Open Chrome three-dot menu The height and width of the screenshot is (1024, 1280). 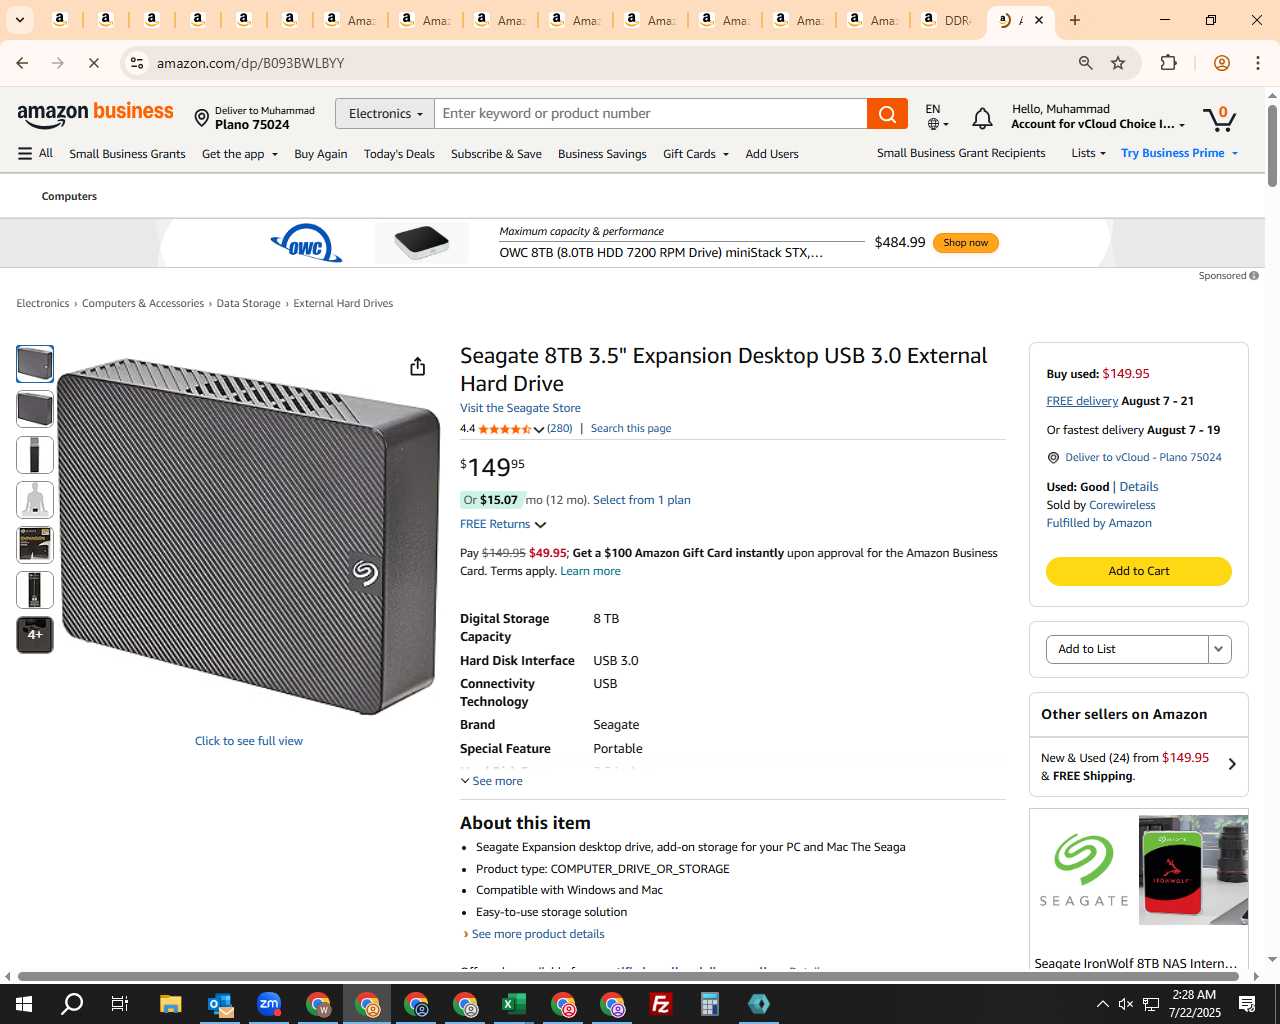[1257, 63]
